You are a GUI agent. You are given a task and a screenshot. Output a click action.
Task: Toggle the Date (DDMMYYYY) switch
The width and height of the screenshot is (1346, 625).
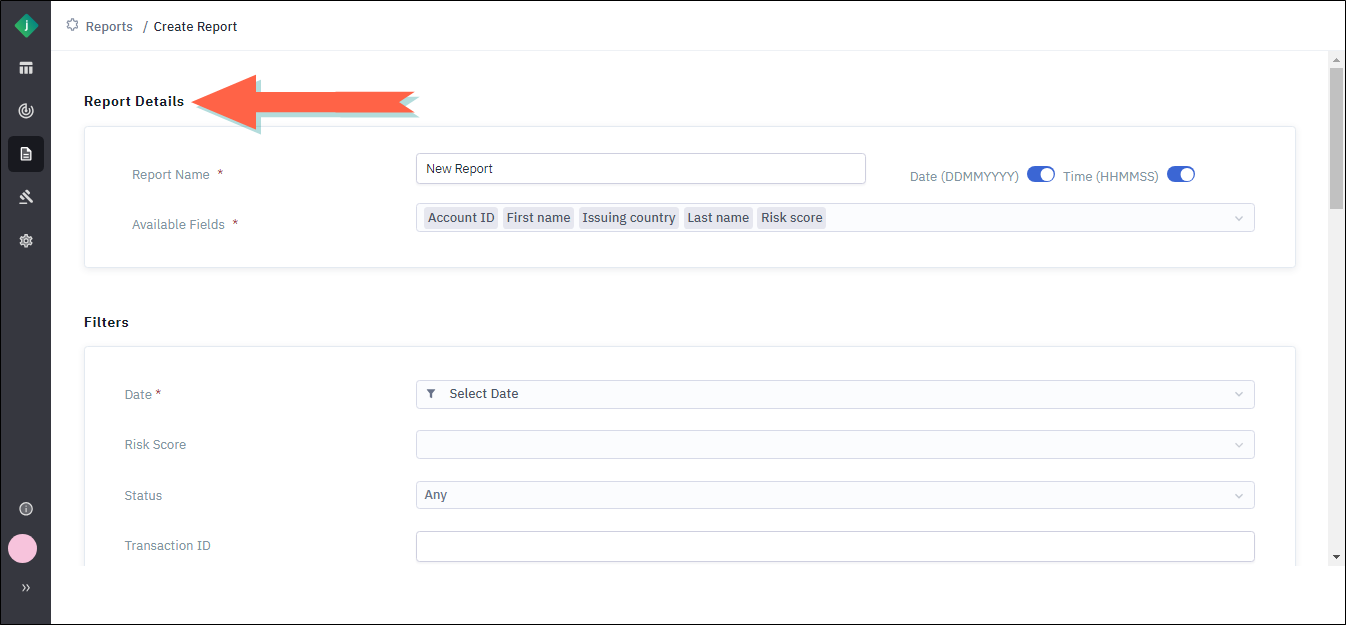tap(1041, 174)
